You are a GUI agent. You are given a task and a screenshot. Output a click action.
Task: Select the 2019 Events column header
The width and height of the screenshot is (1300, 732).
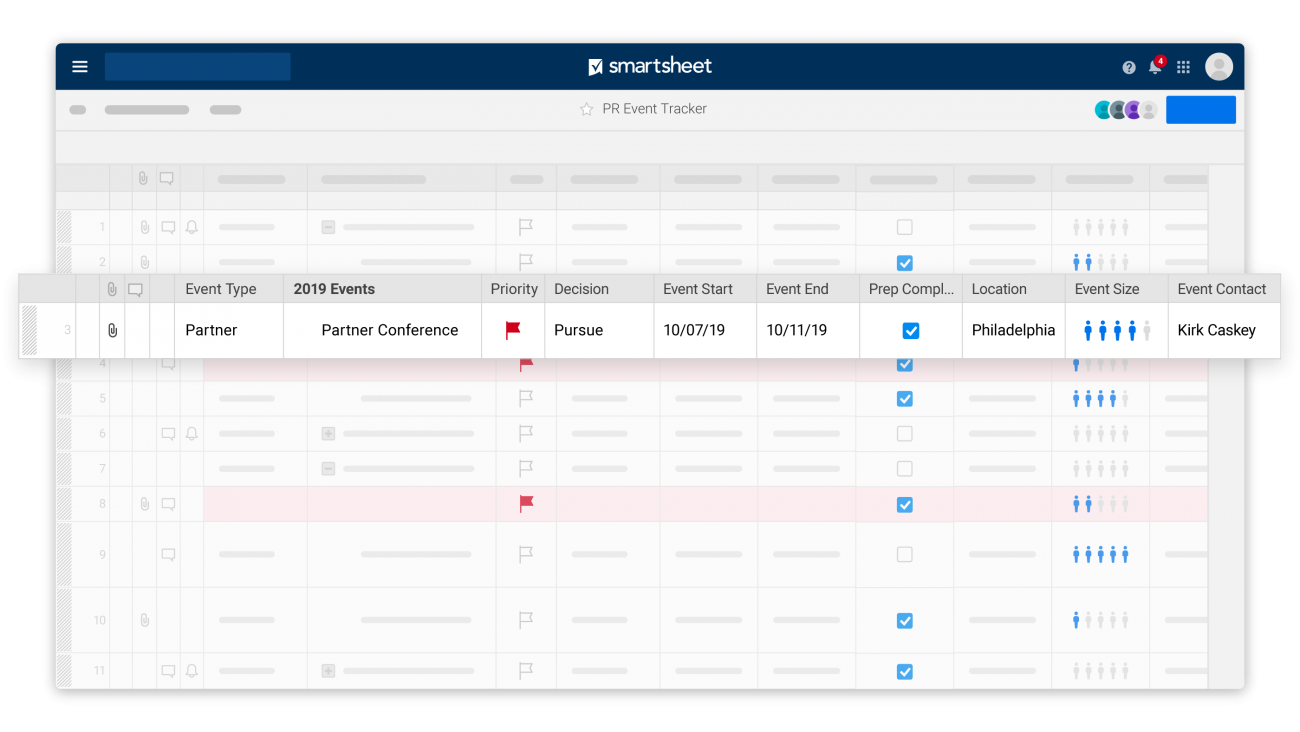[334, 288]
